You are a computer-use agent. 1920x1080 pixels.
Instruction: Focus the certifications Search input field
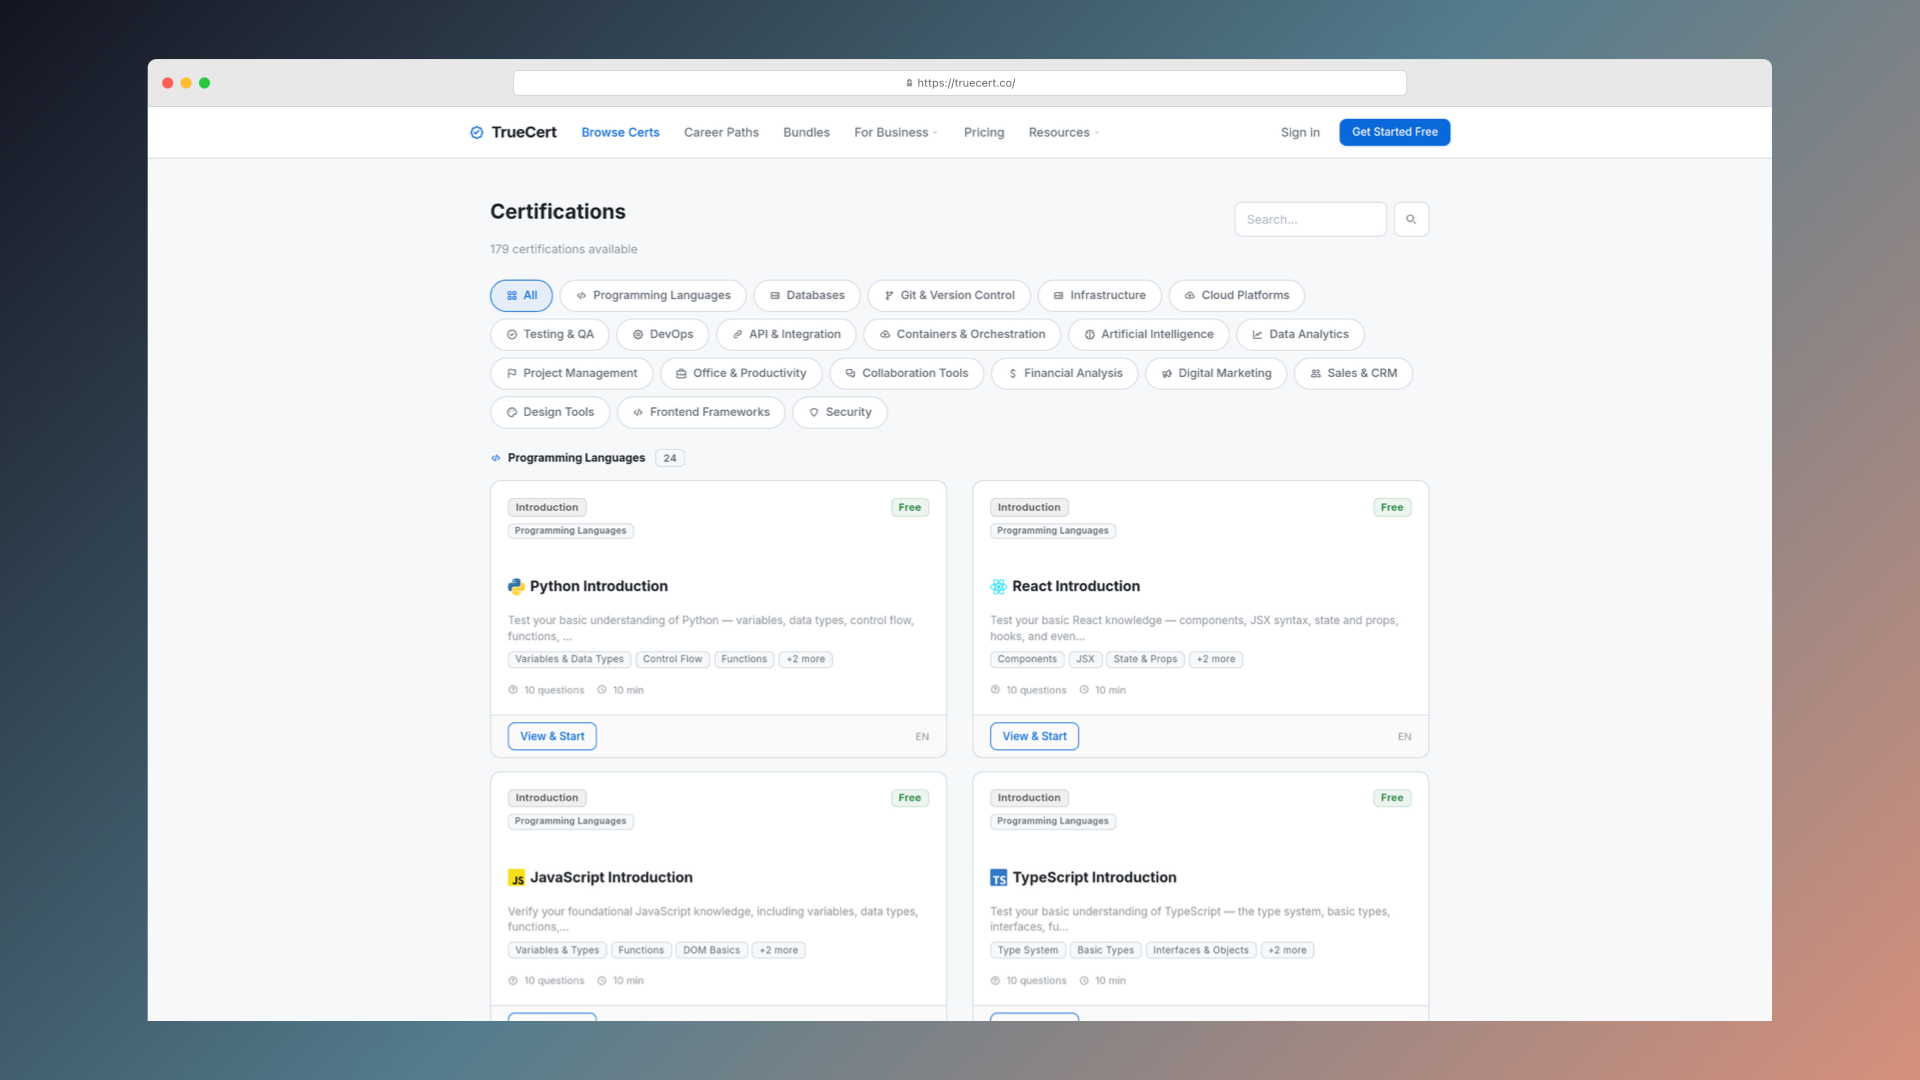coord(1309,219)
